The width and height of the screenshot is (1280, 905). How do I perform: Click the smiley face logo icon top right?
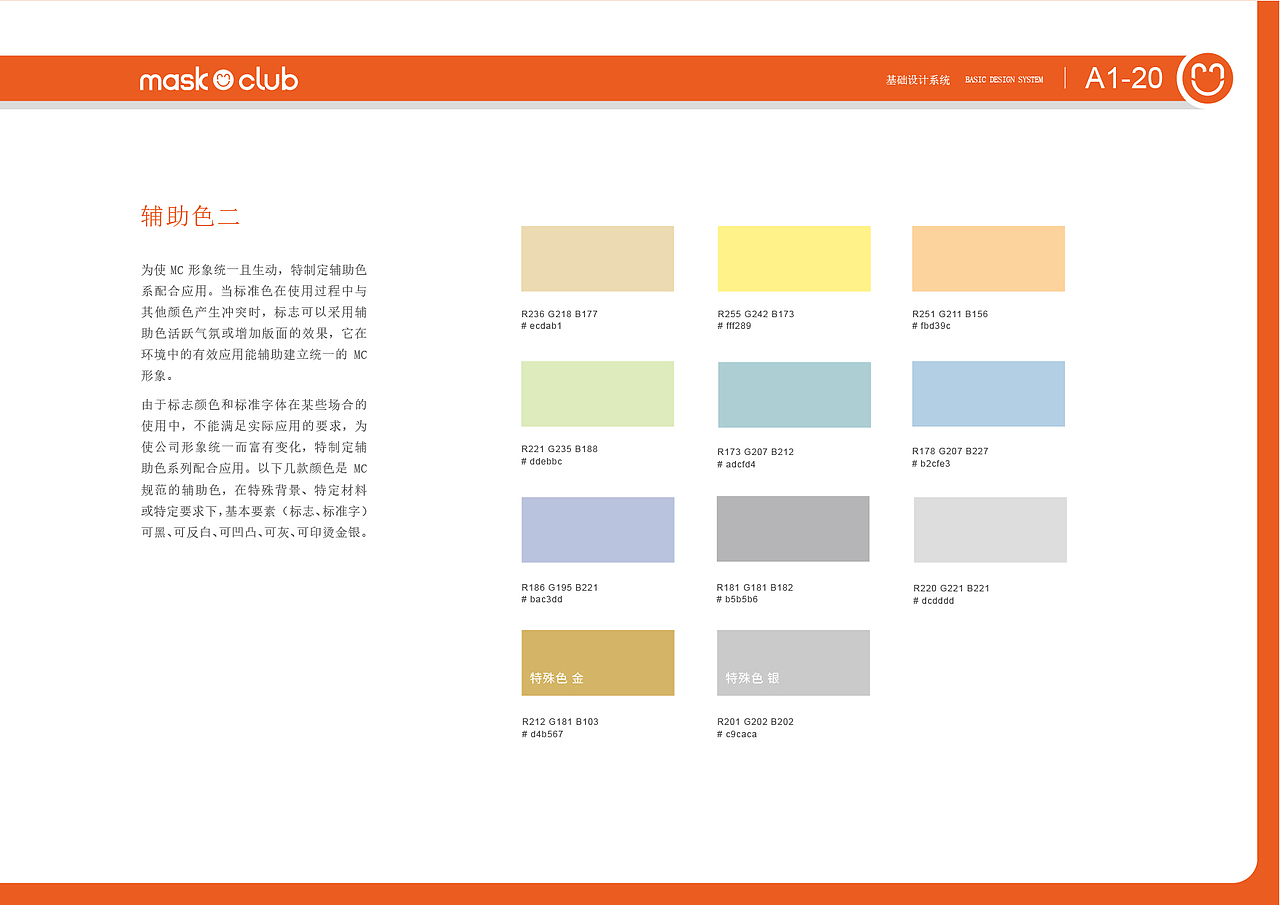point(1206,78)
